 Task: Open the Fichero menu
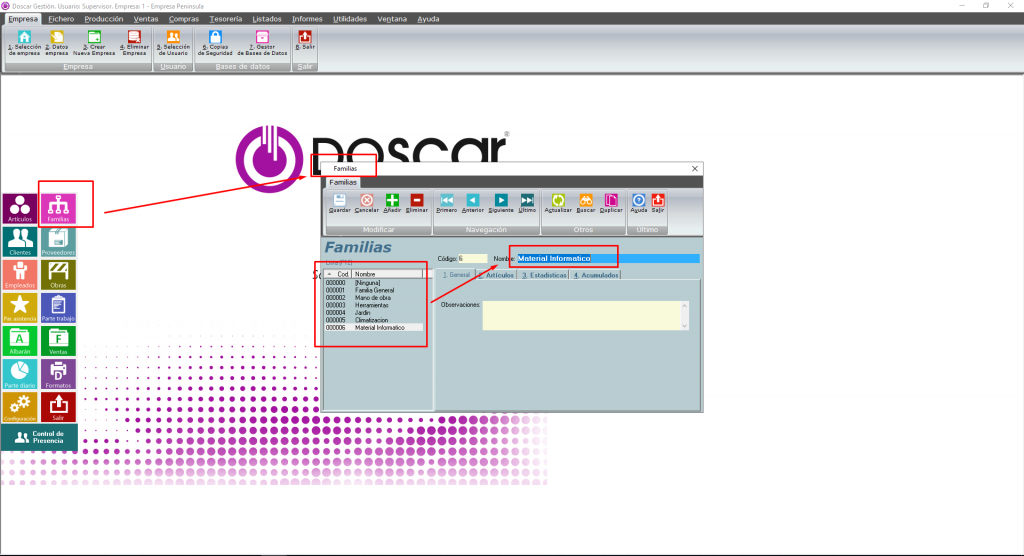click(x=61, y=19)
